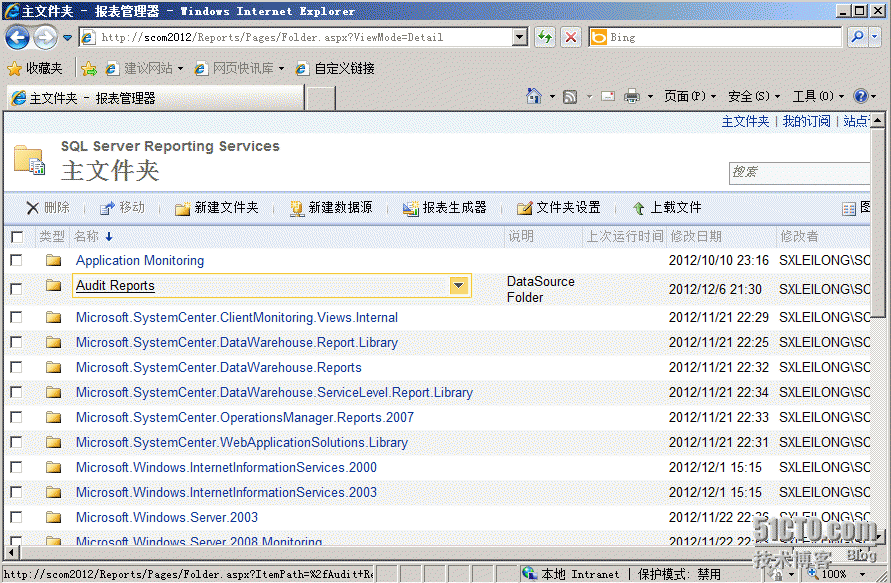
Task: Click the red Stop loading icon
Action: [x=571, y=38]
